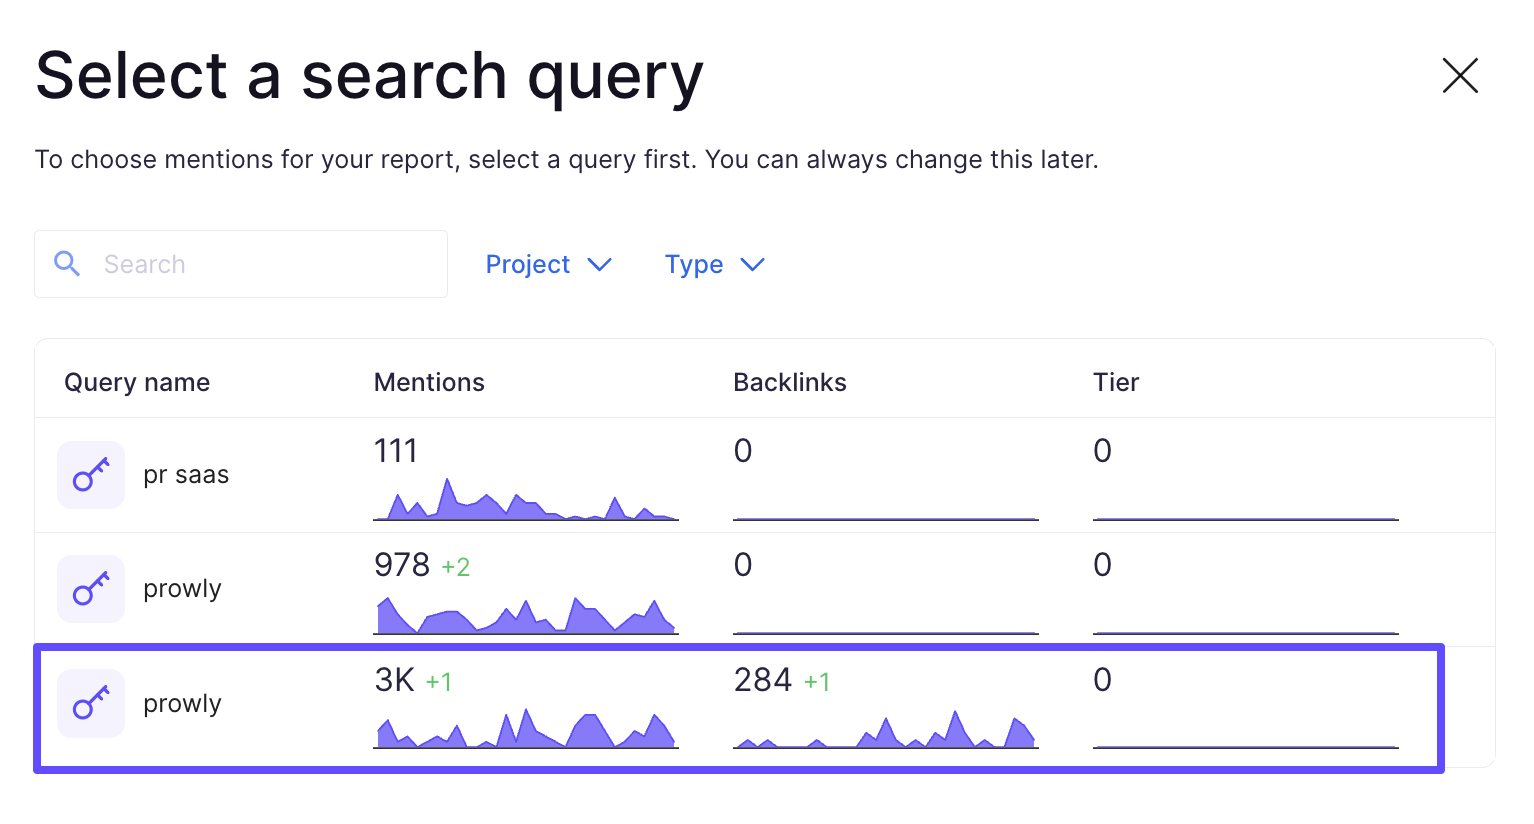Click the green +2 badge next to 978
The height and width of the screenshot is (824, 1534).
pos(457,567)
